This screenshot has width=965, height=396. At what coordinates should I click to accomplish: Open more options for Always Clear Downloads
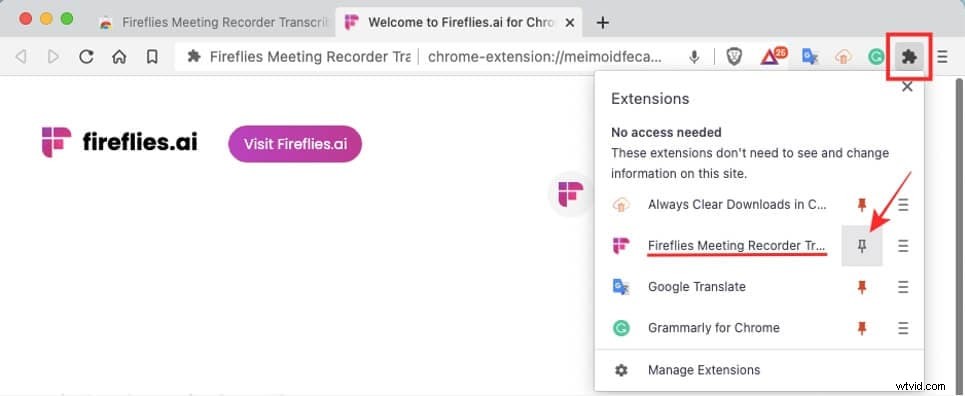903,205
